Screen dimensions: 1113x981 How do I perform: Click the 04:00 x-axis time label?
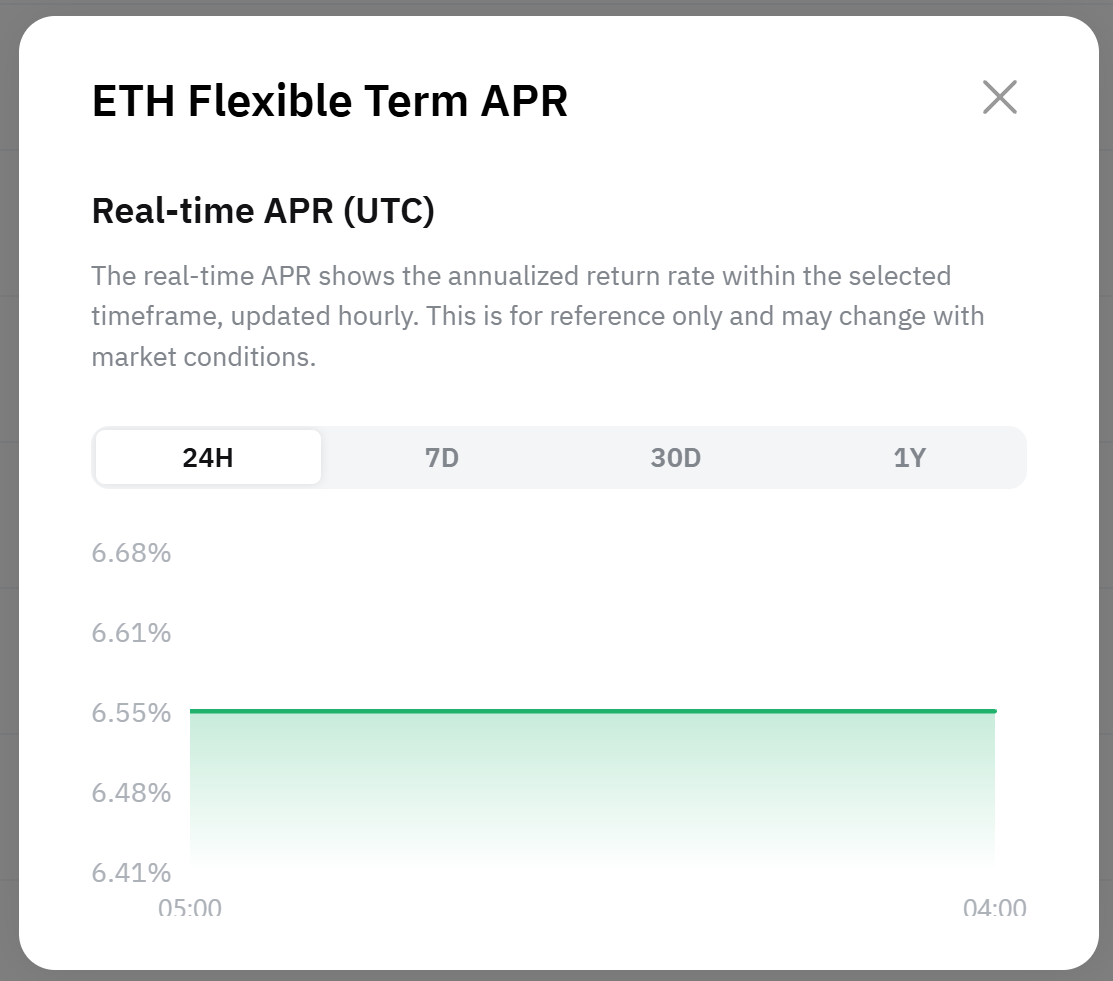tap(994, 908)
